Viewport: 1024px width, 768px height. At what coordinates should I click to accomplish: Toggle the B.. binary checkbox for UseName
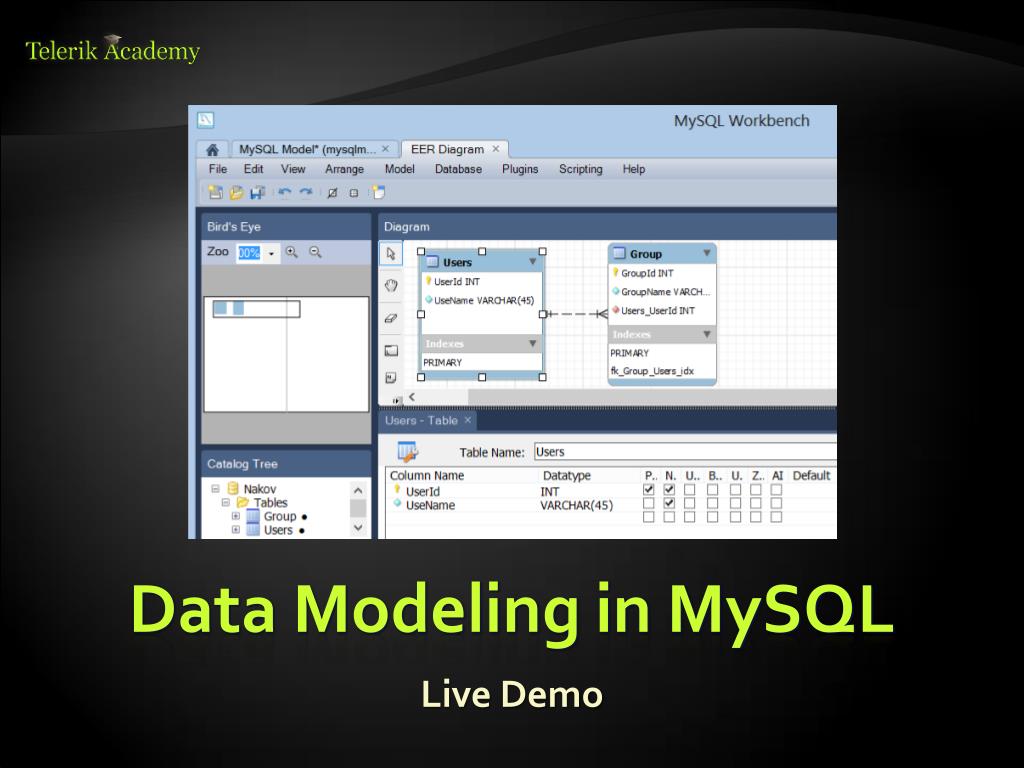tap(712, 504)
